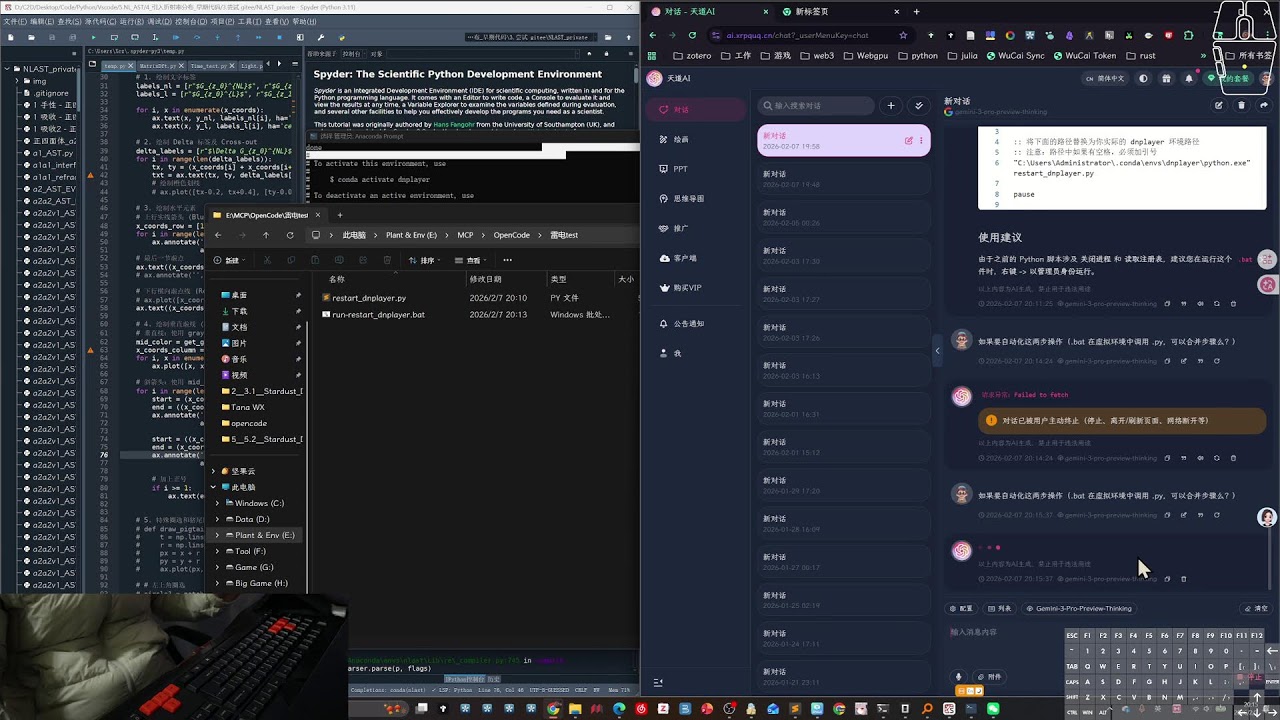The width and height of the screenshot is (1280, 720).
Task: Bookmark this page with the star icon
Action: [x=903, y=35]
